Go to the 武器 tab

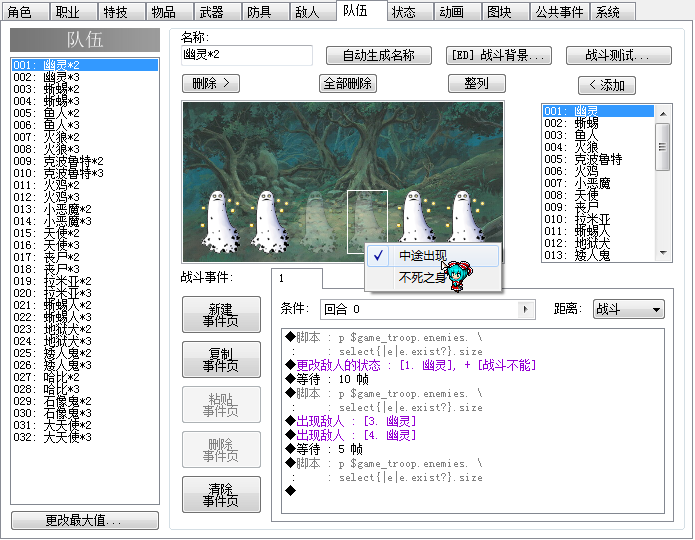click(x=217, y=12)
